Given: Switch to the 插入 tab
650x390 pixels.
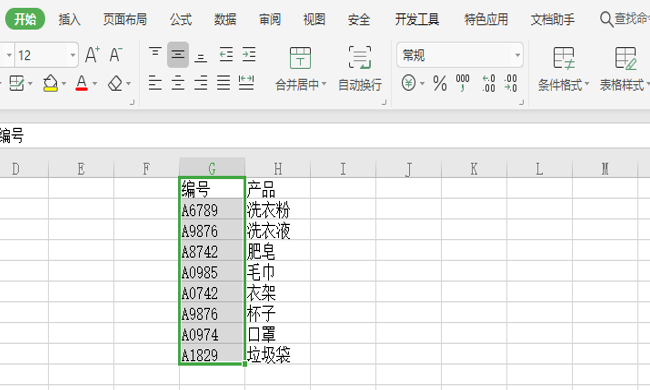Looking at the screenshot, I should [x=69, y=19].
